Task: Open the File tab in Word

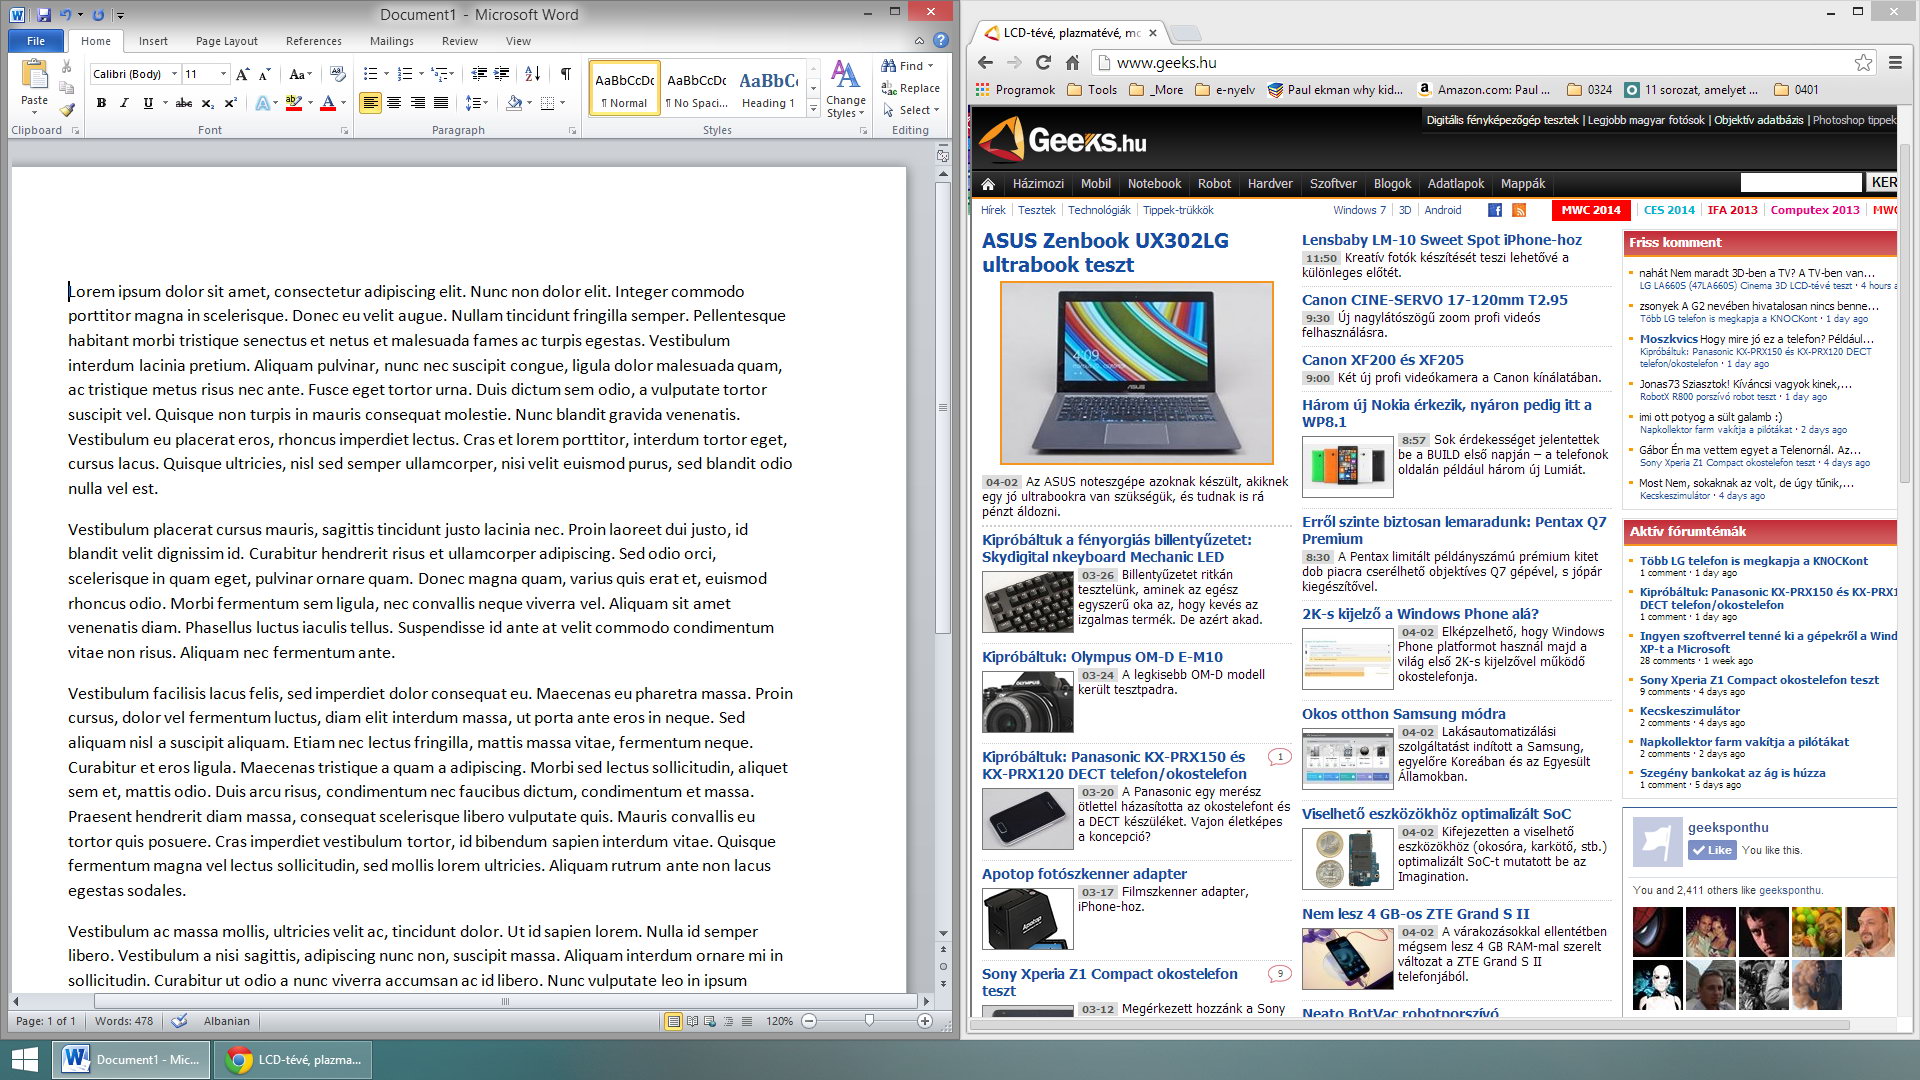Action: pyautogui.click(x=36, y=41)
